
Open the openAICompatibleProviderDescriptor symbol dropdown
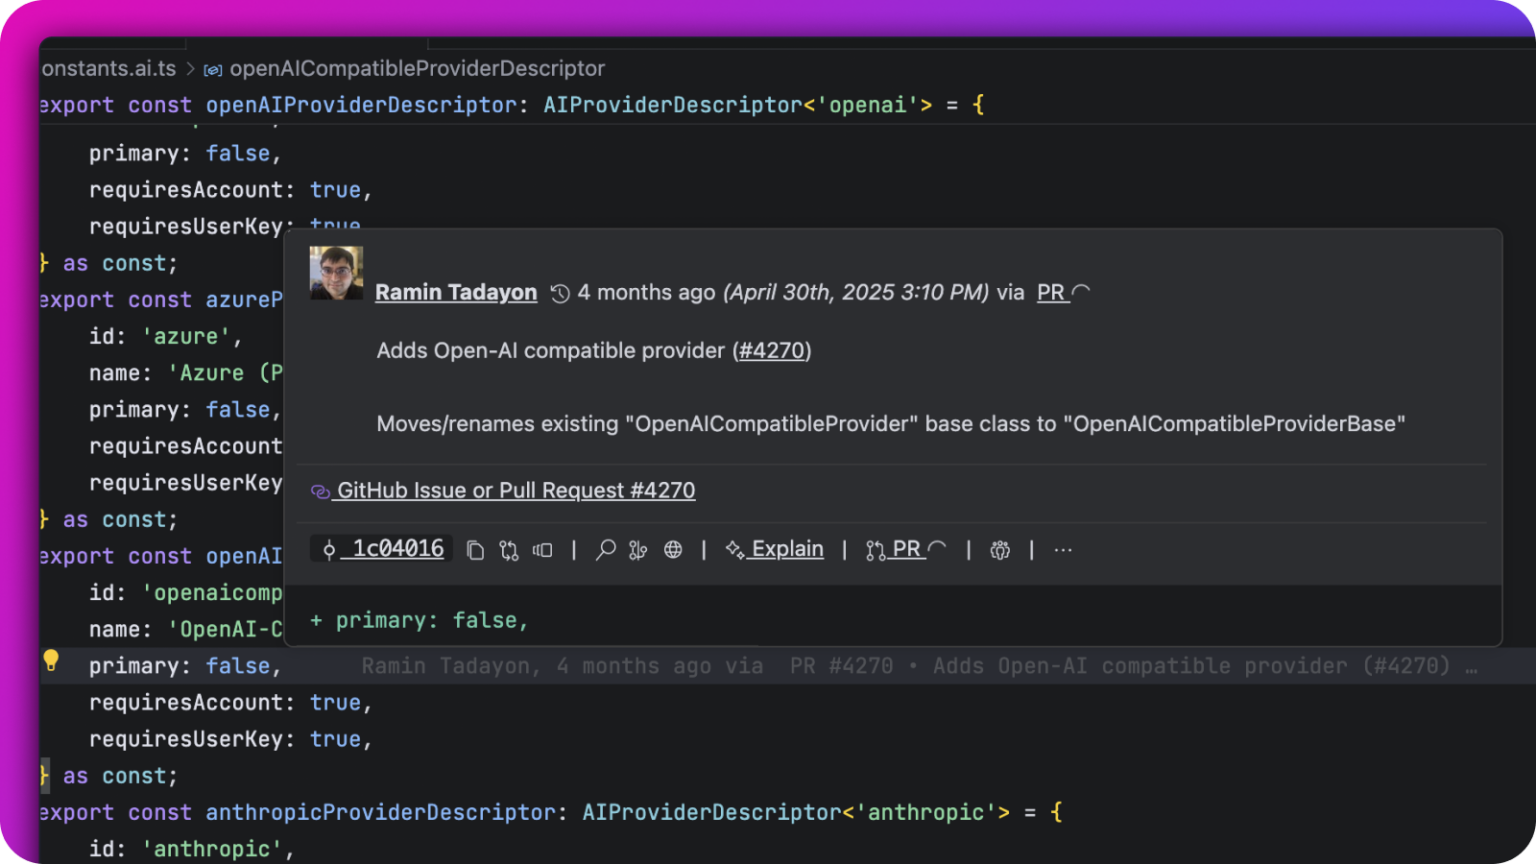tap(417, 68)
